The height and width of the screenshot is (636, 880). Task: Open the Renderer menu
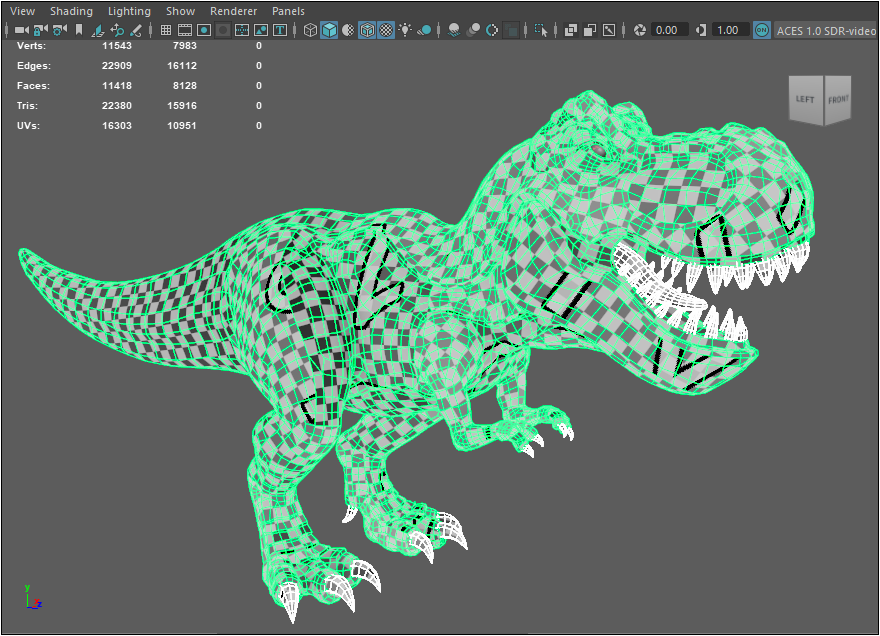coord(233,11)
